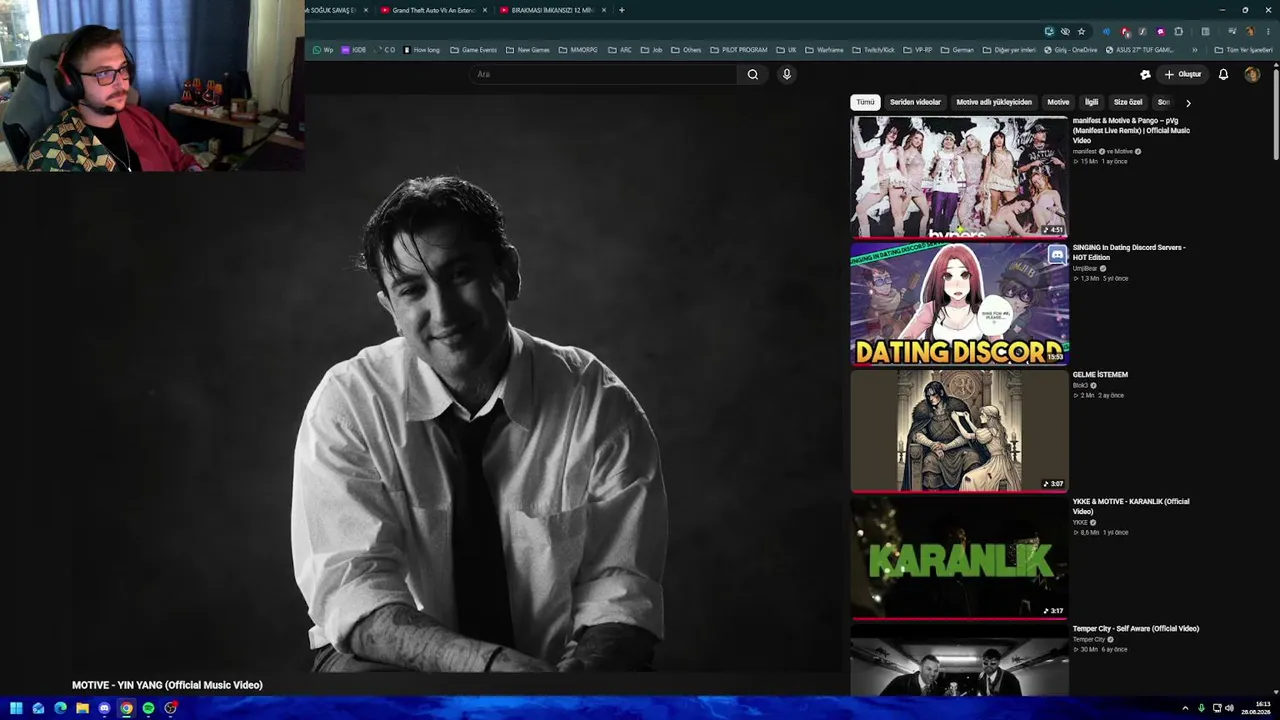The height and width of the screenshot is (720, 1280).
Task: Click the system tray volume icon
Action: click(x=1229, y=708)
